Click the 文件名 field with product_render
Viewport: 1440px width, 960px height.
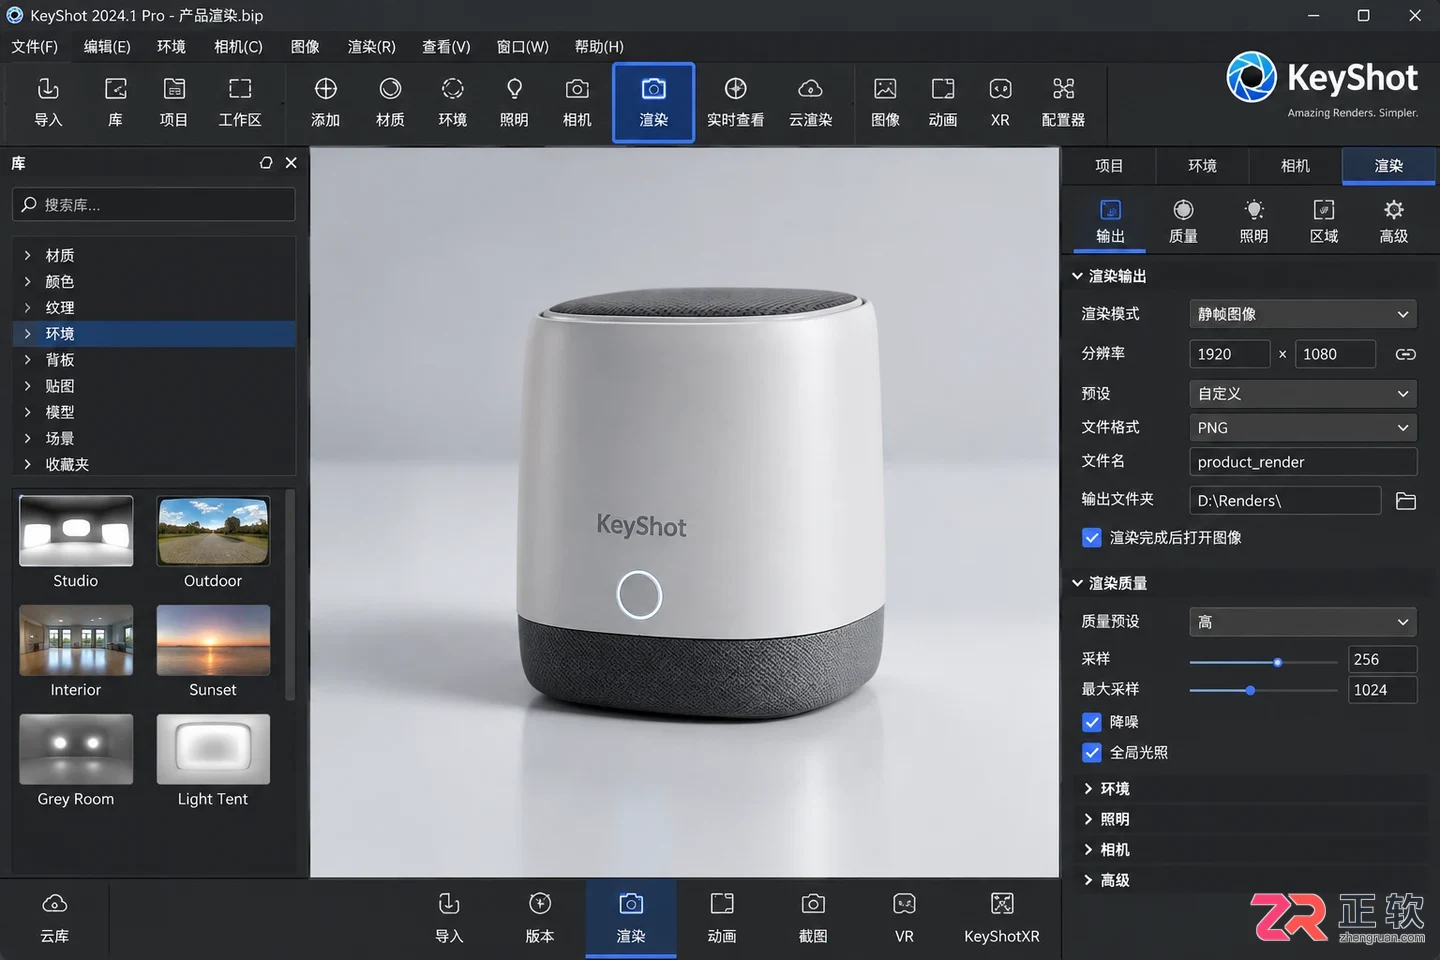1303,462
